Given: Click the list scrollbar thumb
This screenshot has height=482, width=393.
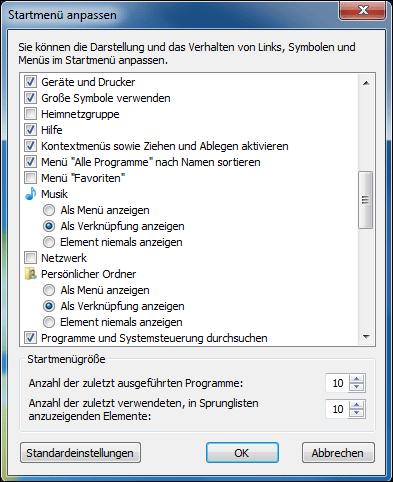Looking at the screenshot, I should [x=366, y=200].
